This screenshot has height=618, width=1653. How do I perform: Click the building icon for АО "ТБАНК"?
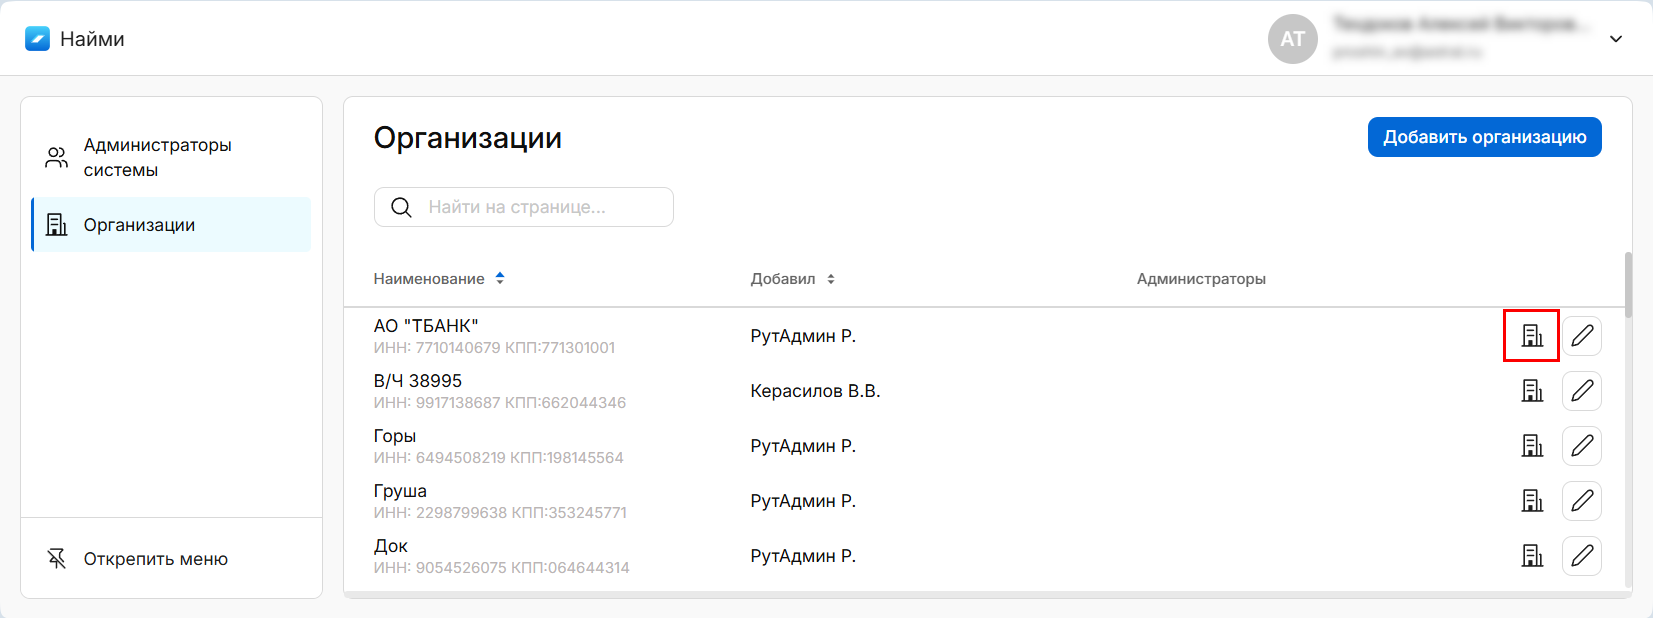(x=1531, y=336)
